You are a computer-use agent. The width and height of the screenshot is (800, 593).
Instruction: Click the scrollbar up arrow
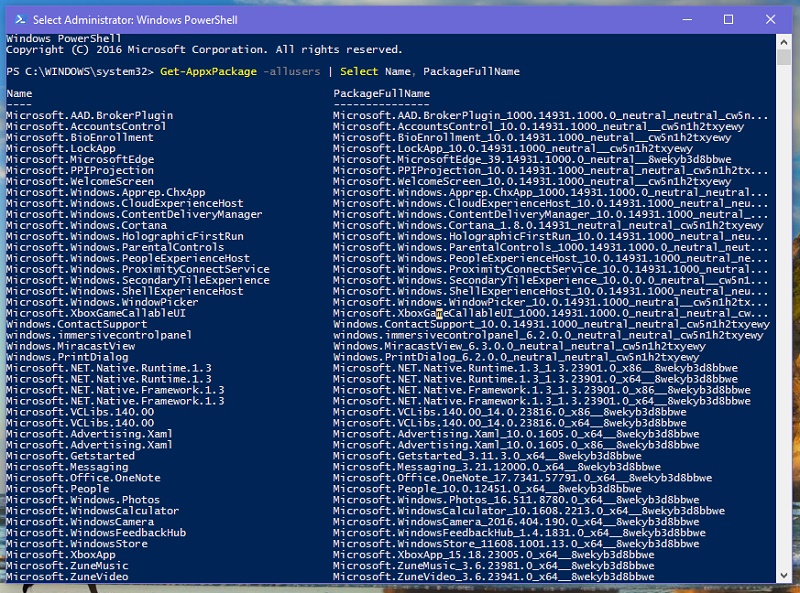pos(784,41)
